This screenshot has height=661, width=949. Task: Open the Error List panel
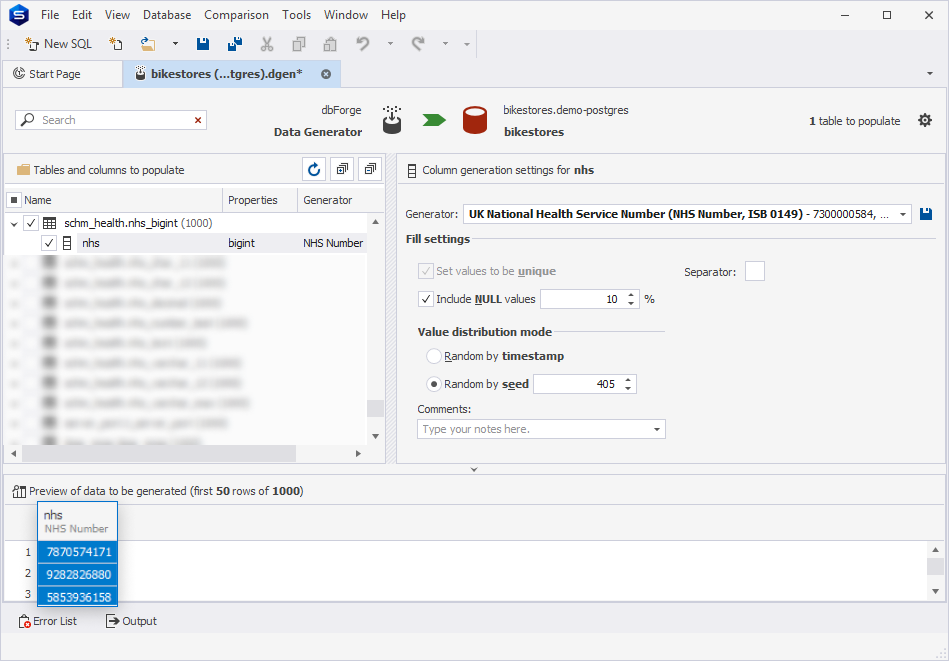click(x=48, y=621)
